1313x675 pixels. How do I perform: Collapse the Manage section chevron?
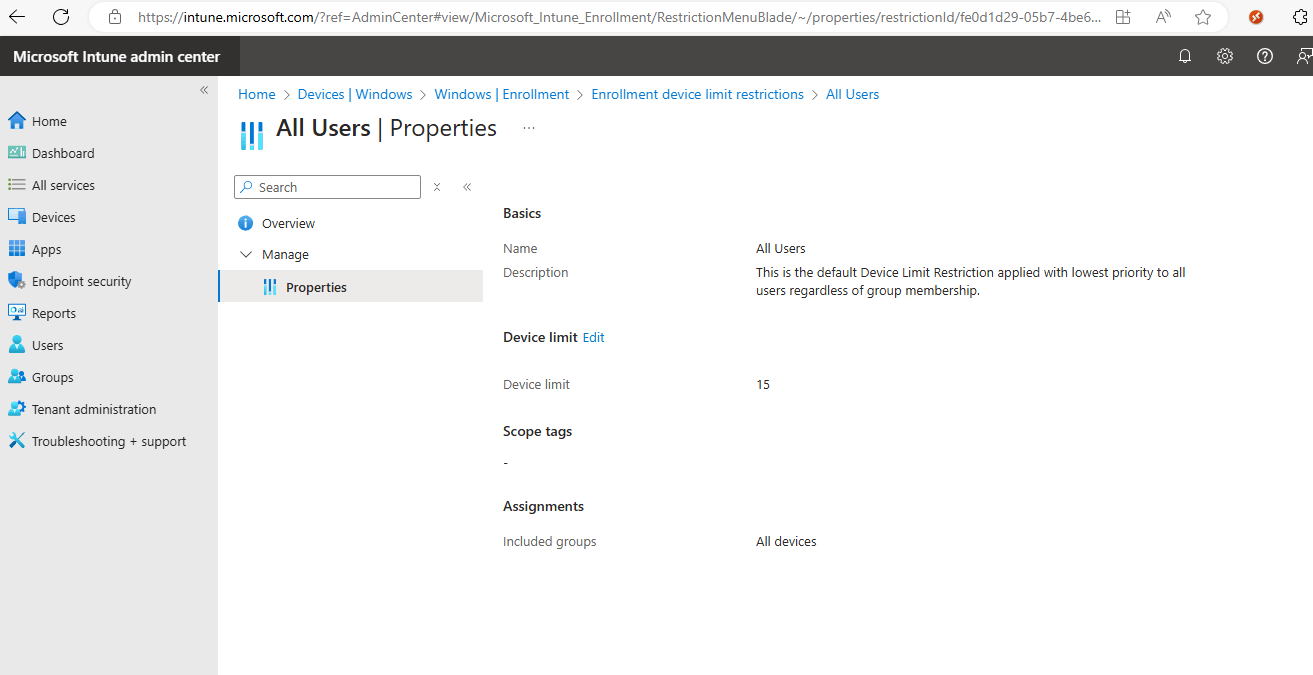pyautogui.click(x=246, y=255)
